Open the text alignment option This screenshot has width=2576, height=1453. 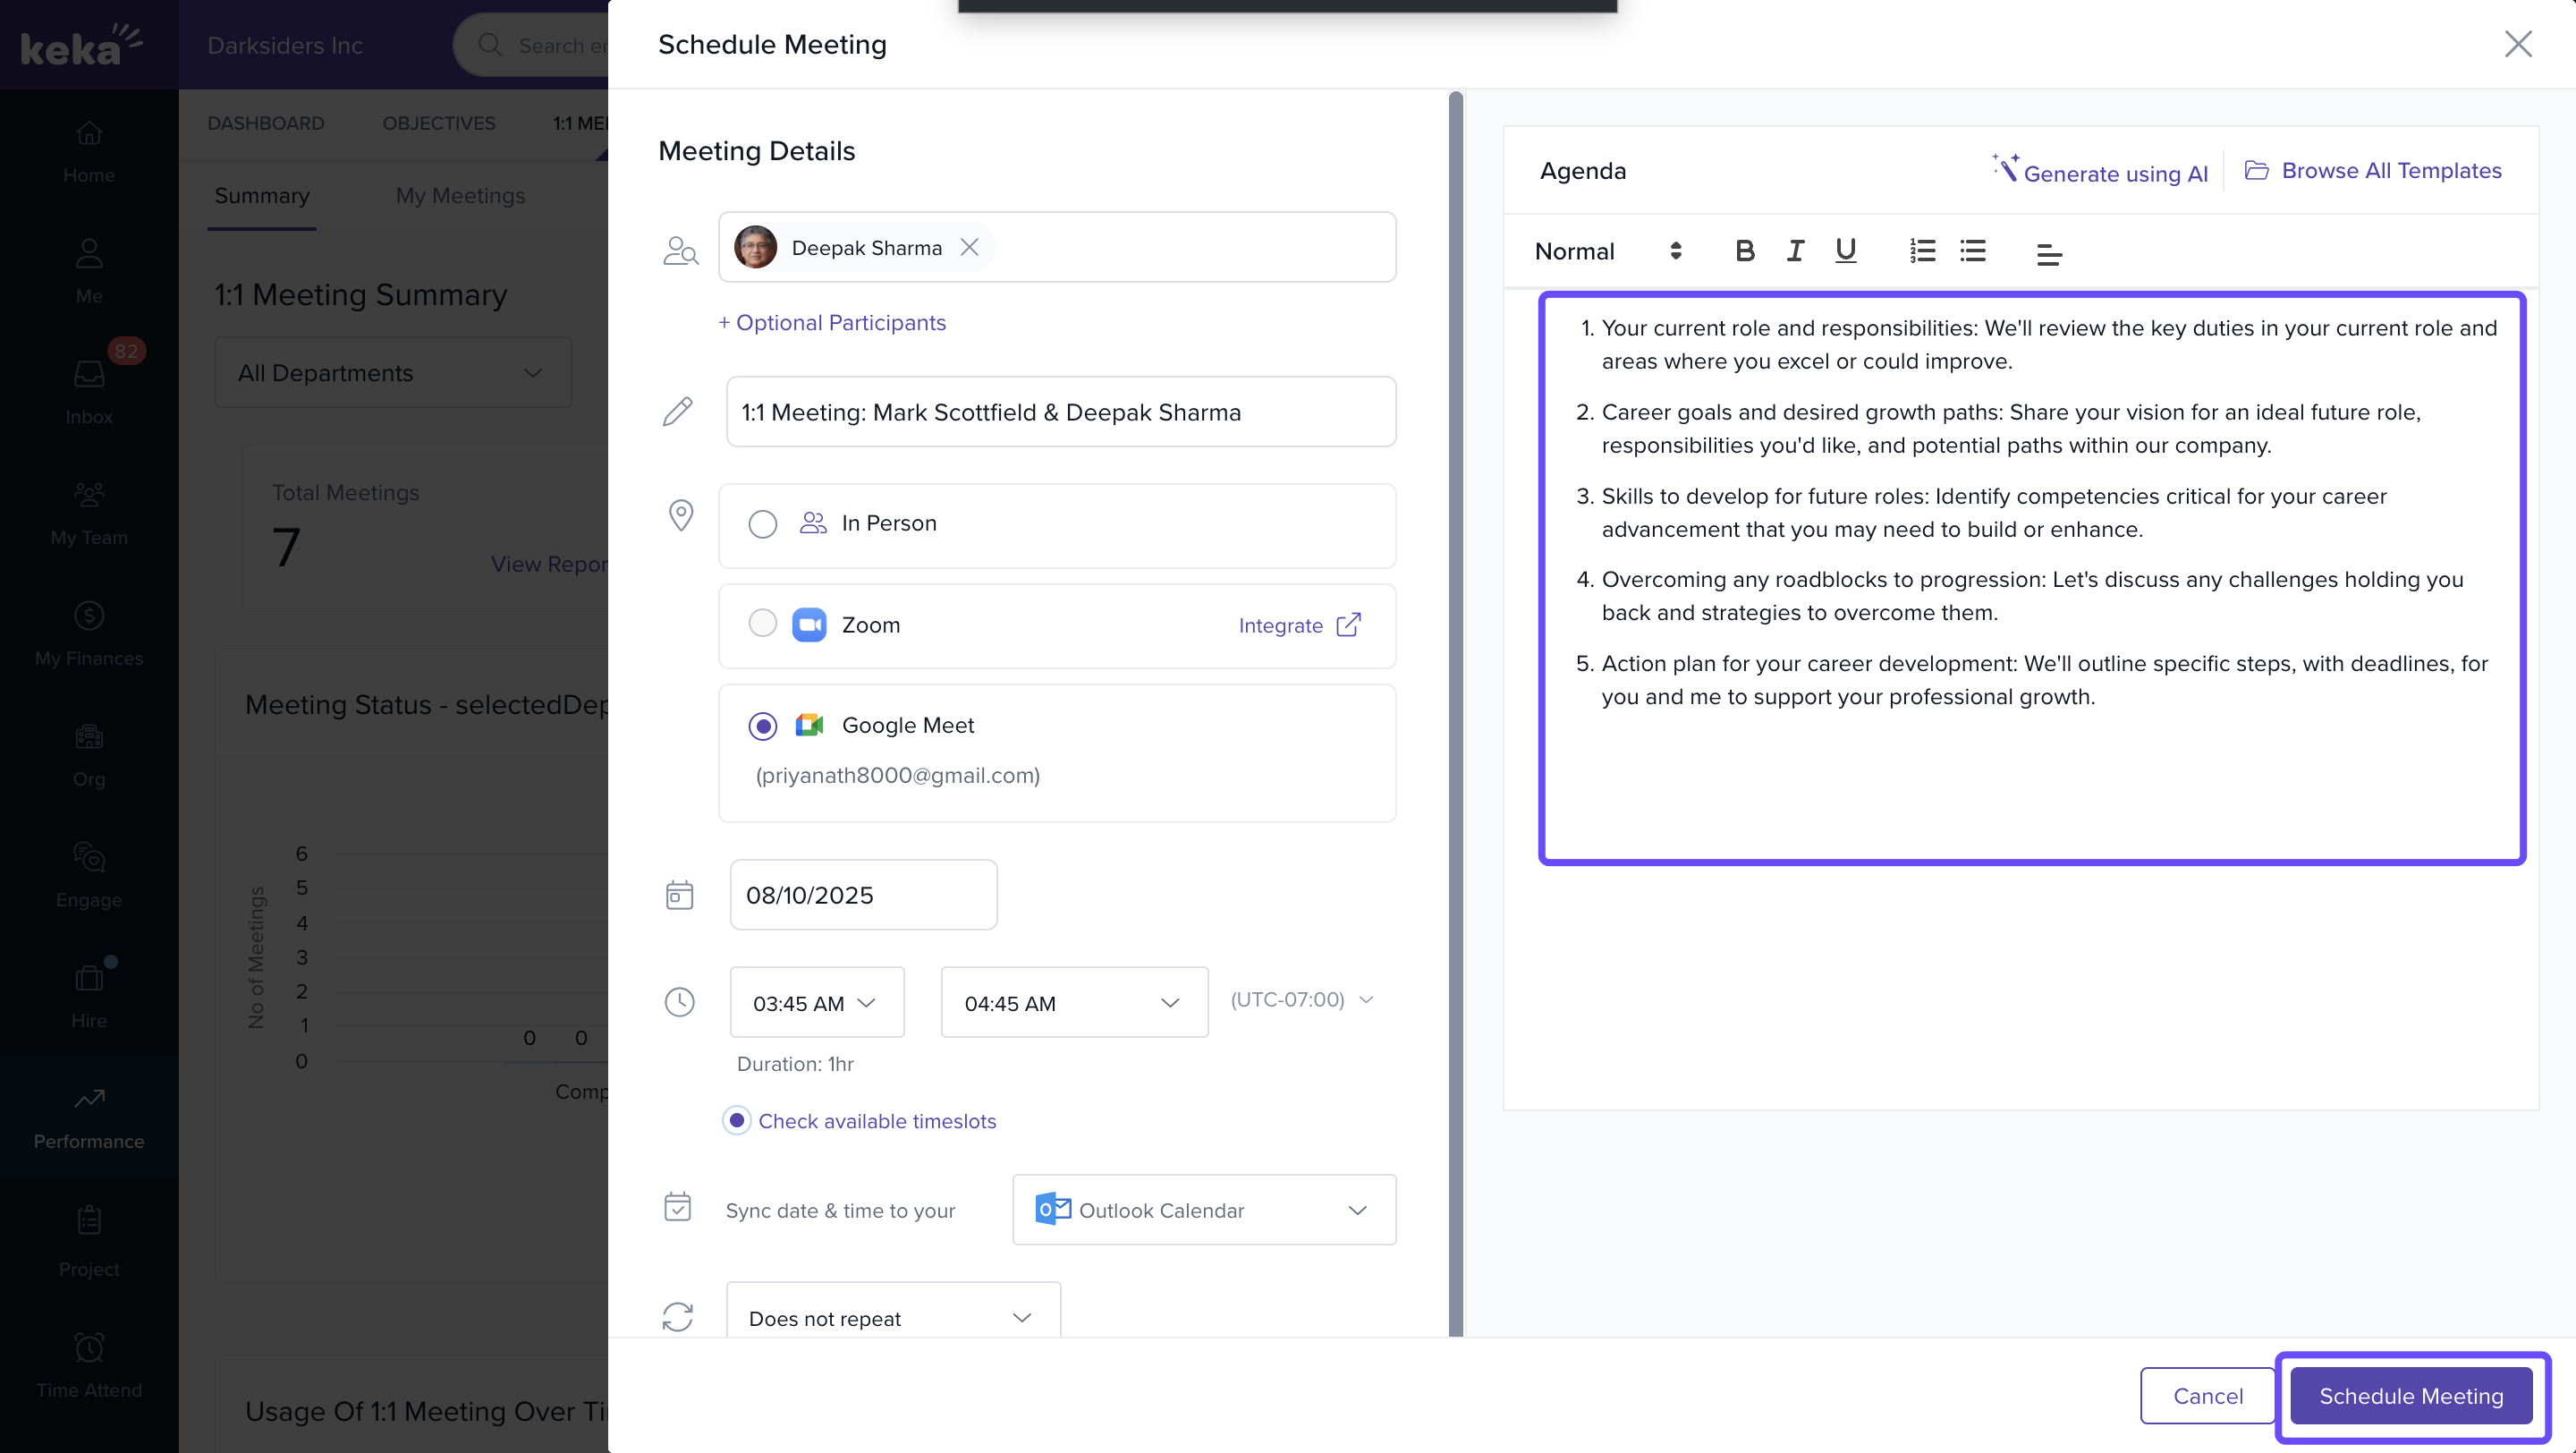click(2048, 254)
